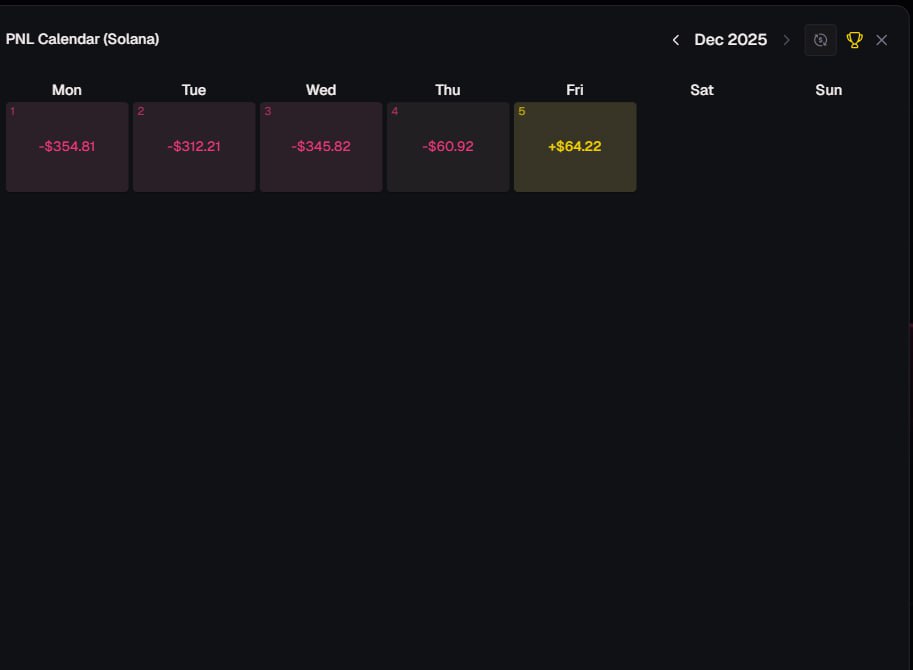Open December 4 cell showing -$60.92
The width and height of the screenshot is (913, 670).
tap(448, 147)
